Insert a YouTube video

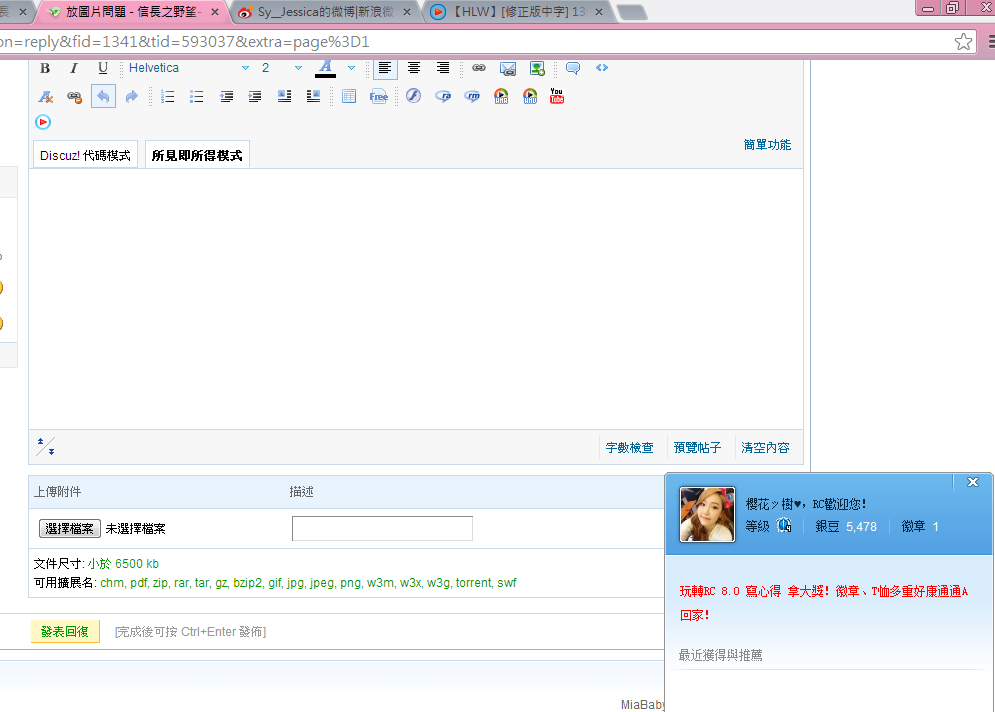[x=557, y=96]
